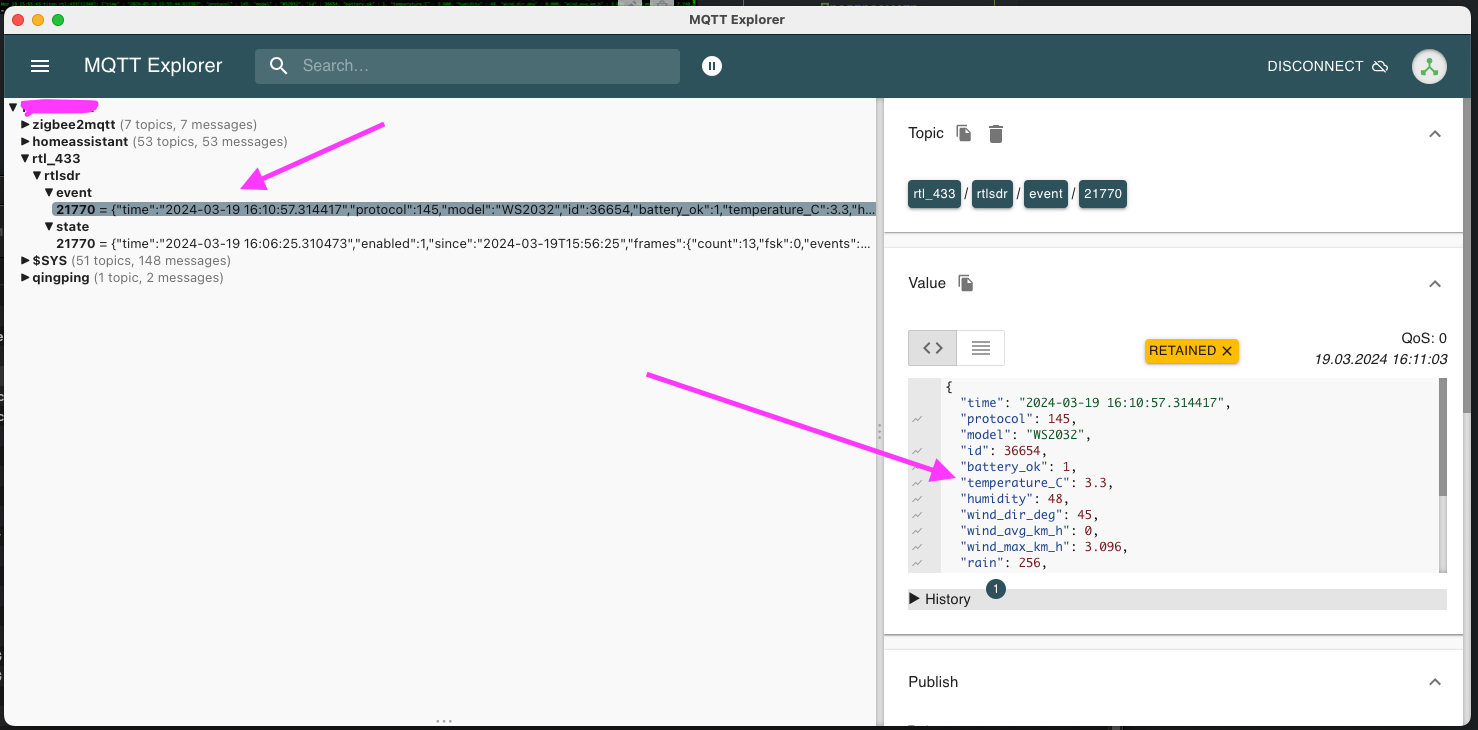Select the 21770 message under event
Viewport: 1478px width, 730px height.
click(464, 210)
